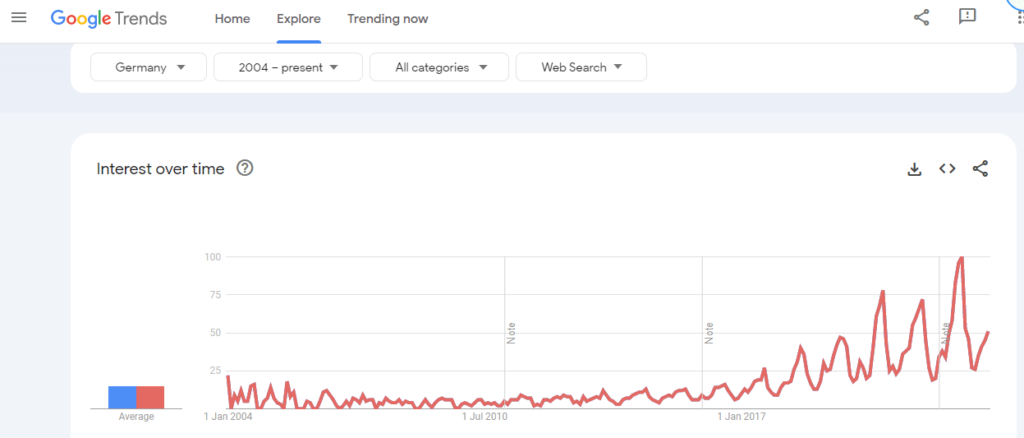Open the hamburger main menu
The width and height of the screenshot is (1024, 438).
pos(19,18)
